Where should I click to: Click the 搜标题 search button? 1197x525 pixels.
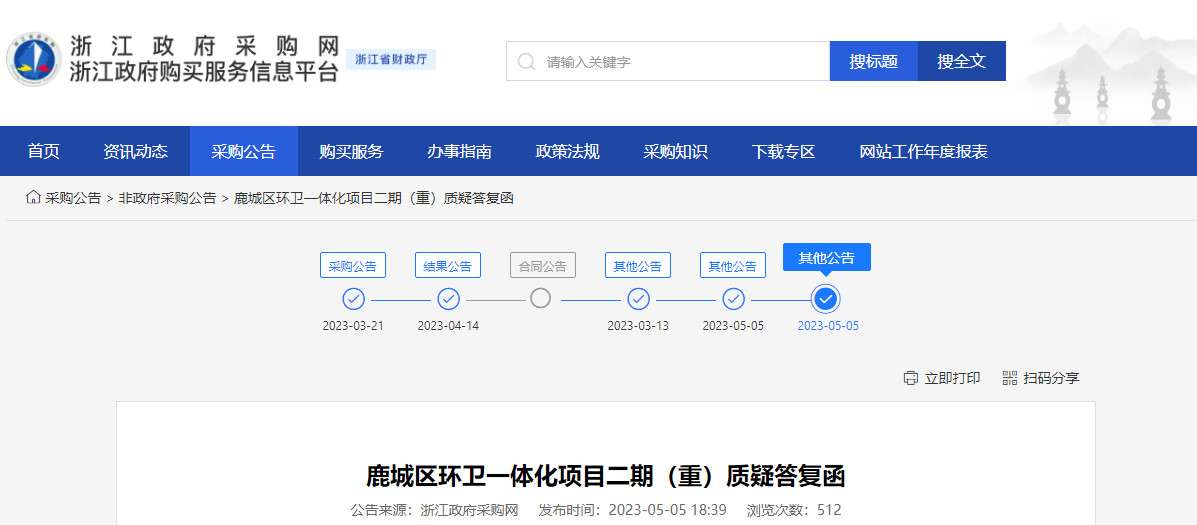(873, 61)
